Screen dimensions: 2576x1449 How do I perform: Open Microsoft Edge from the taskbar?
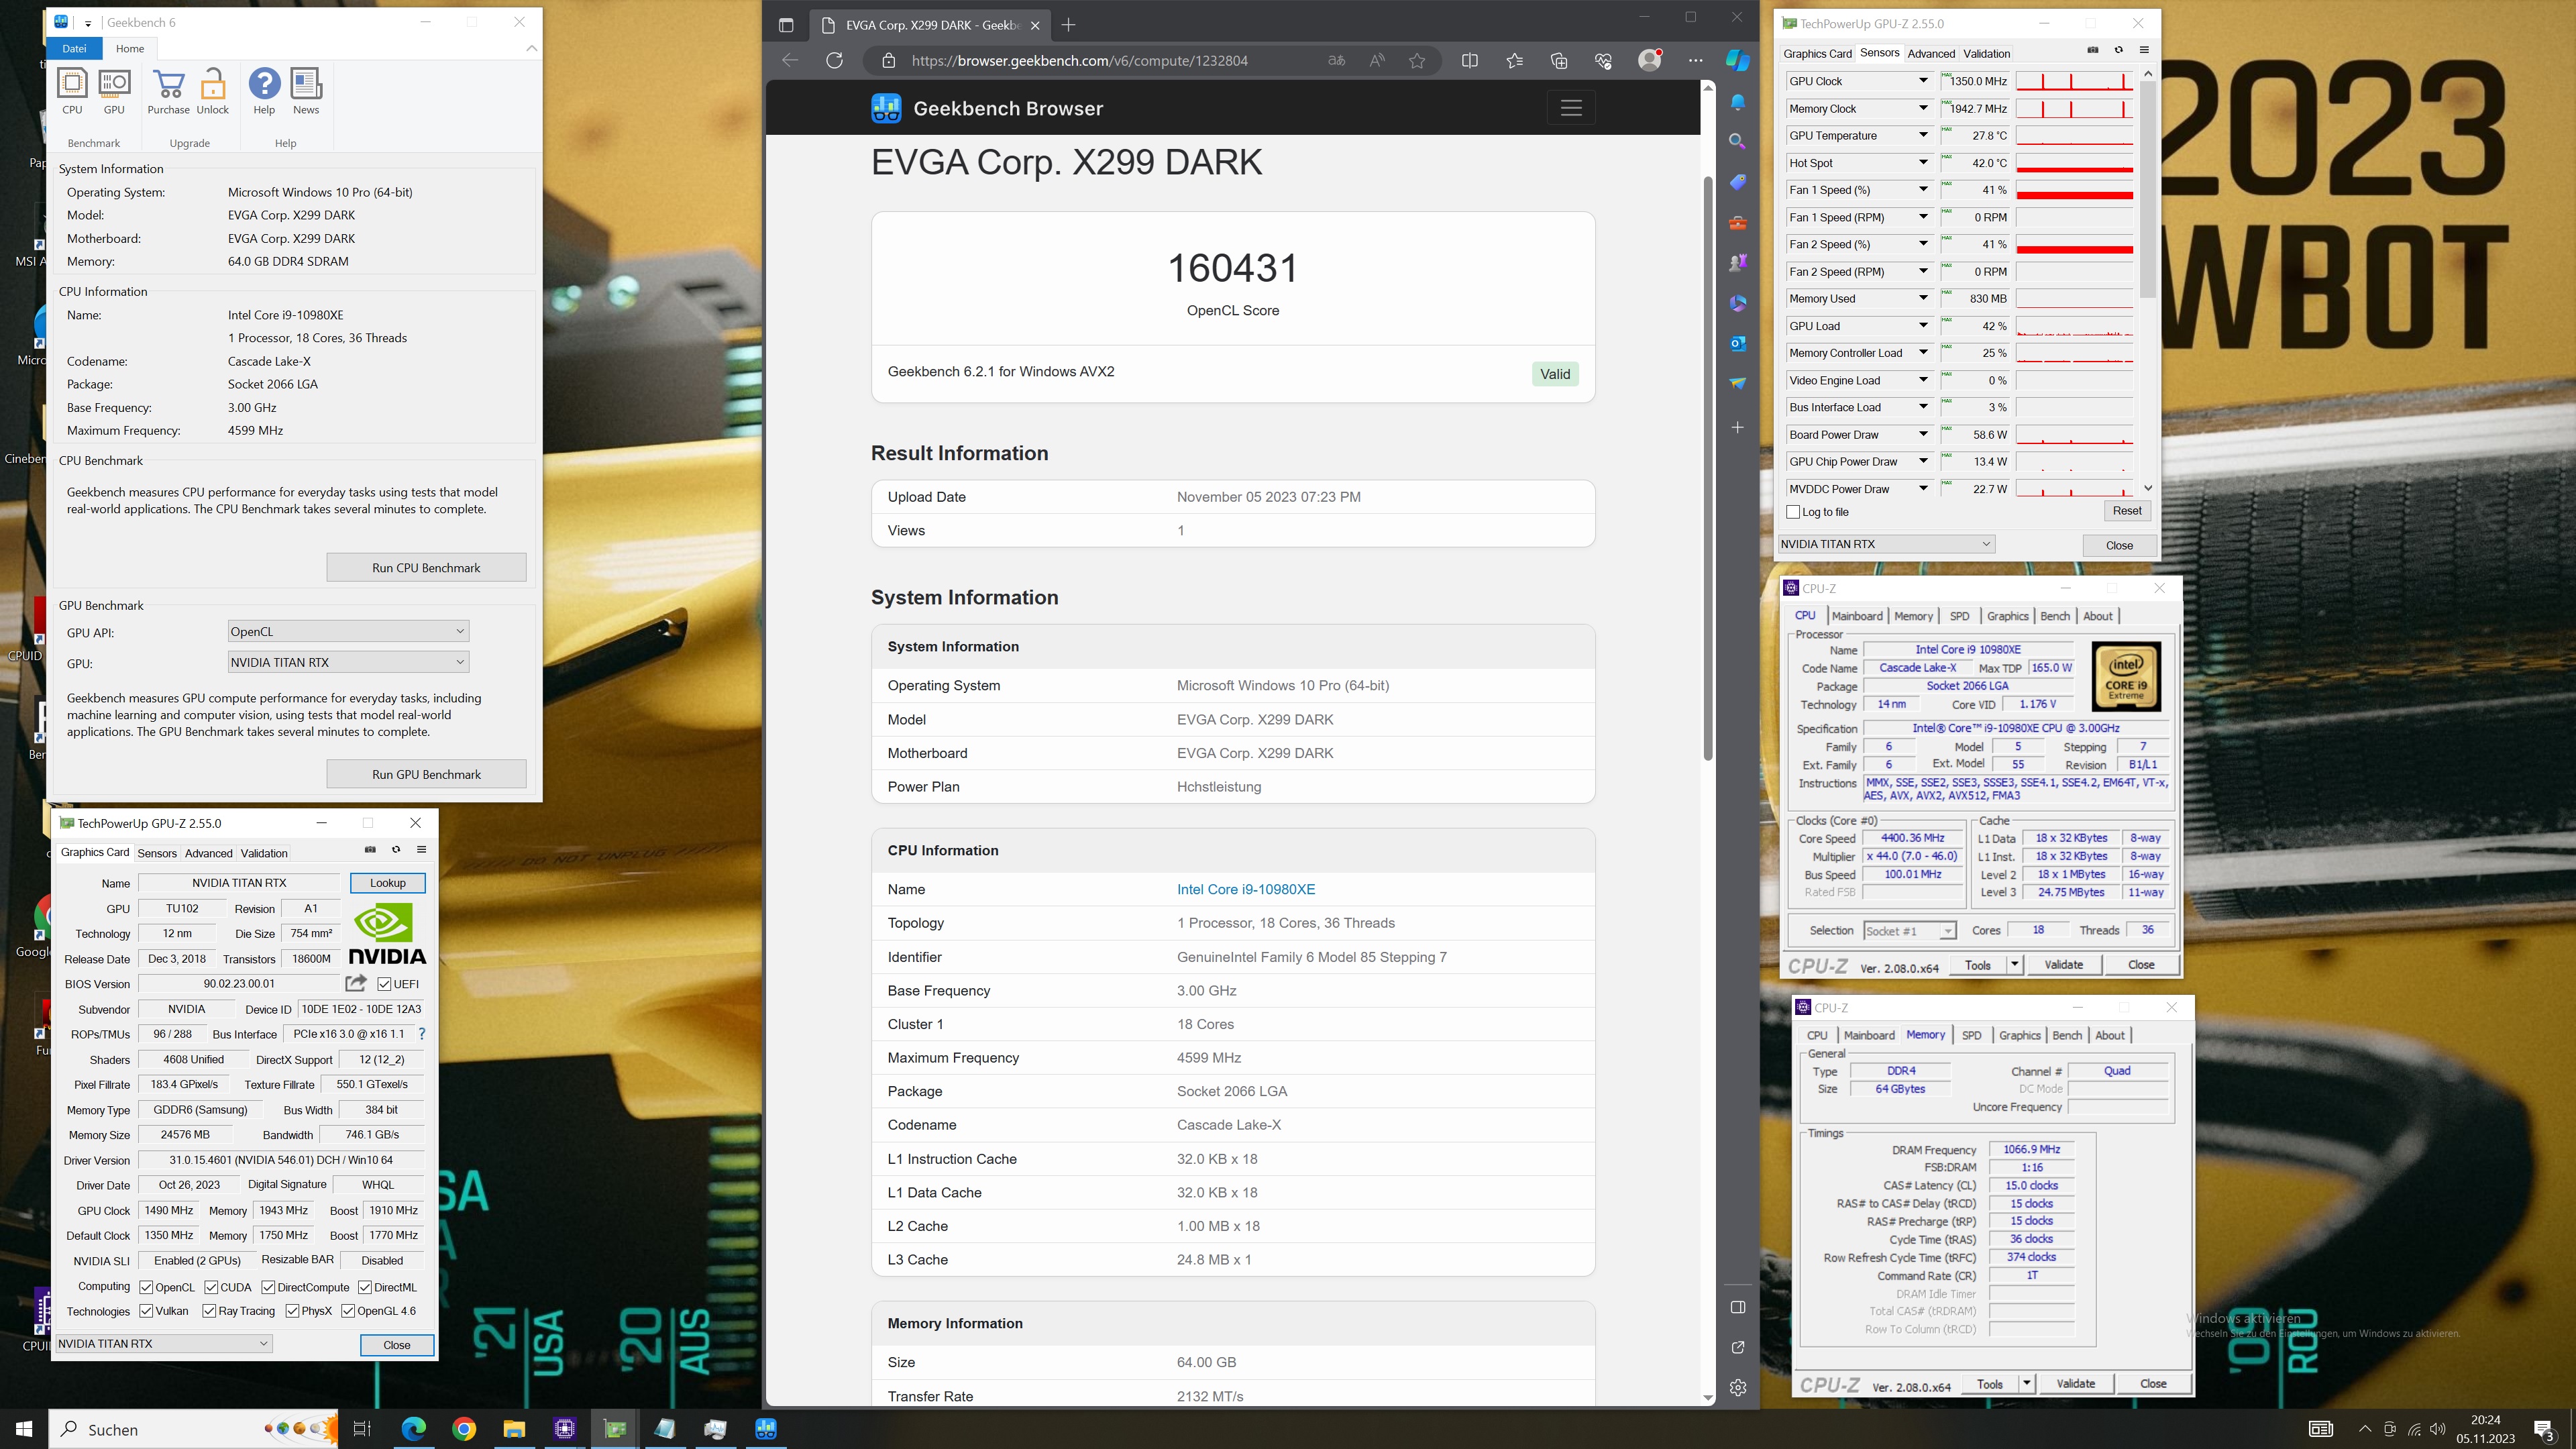click(413, 1429)
